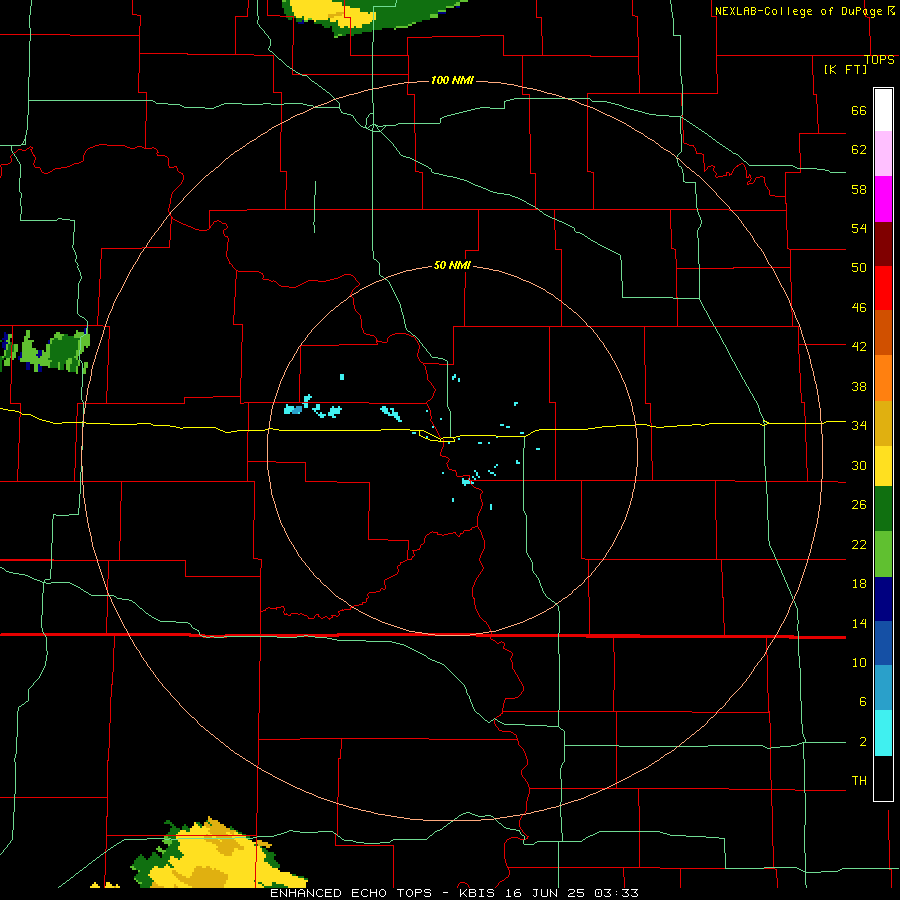Click the 100 NMI range ring label
This screenshot has height=900, width=900.
(452, 80)
